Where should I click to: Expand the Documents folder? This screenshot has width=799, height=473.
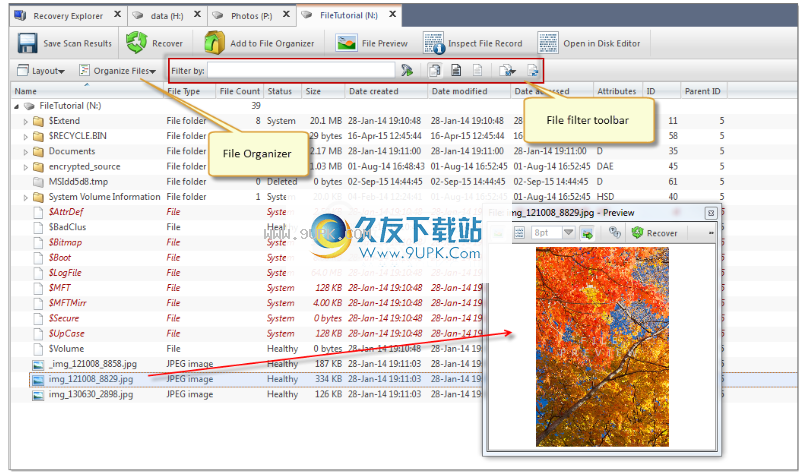[25, 152]
